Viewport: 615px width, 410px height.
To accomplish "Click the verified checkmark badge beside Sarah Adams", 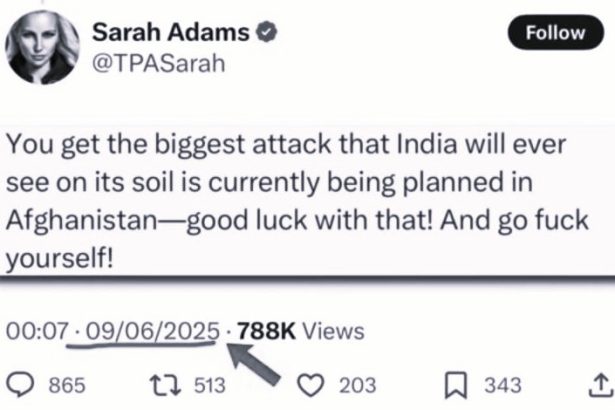I will coord(267,32).
